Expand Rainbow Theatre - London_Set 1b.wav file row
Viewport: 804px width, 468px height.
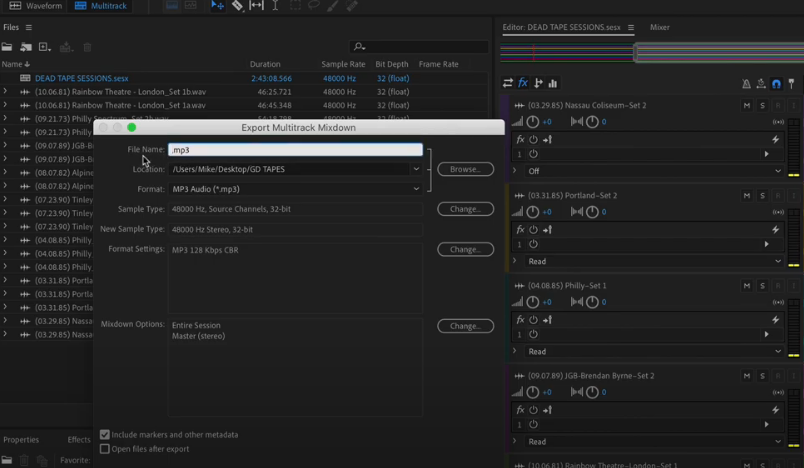[x=5, y=92]
